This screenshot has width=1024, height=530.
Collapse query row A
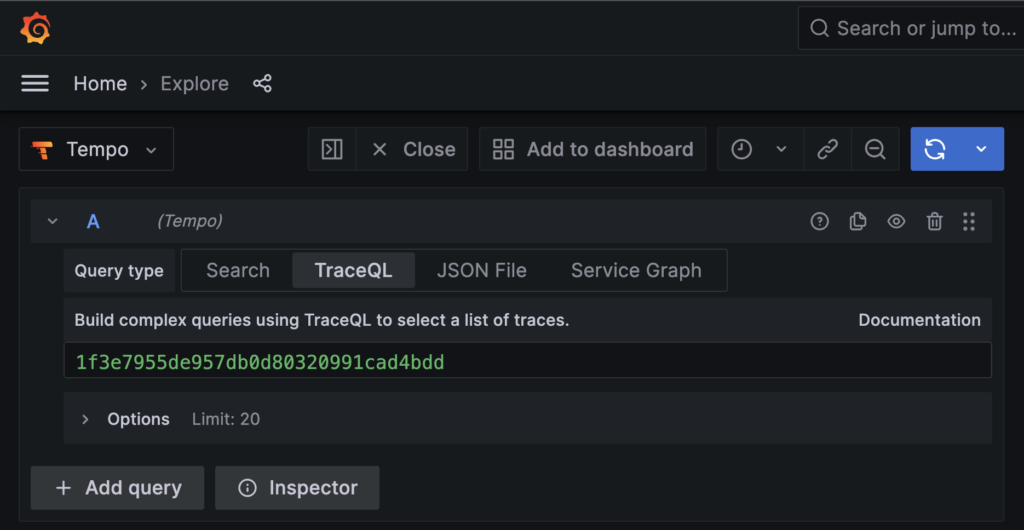coord(53,221)
